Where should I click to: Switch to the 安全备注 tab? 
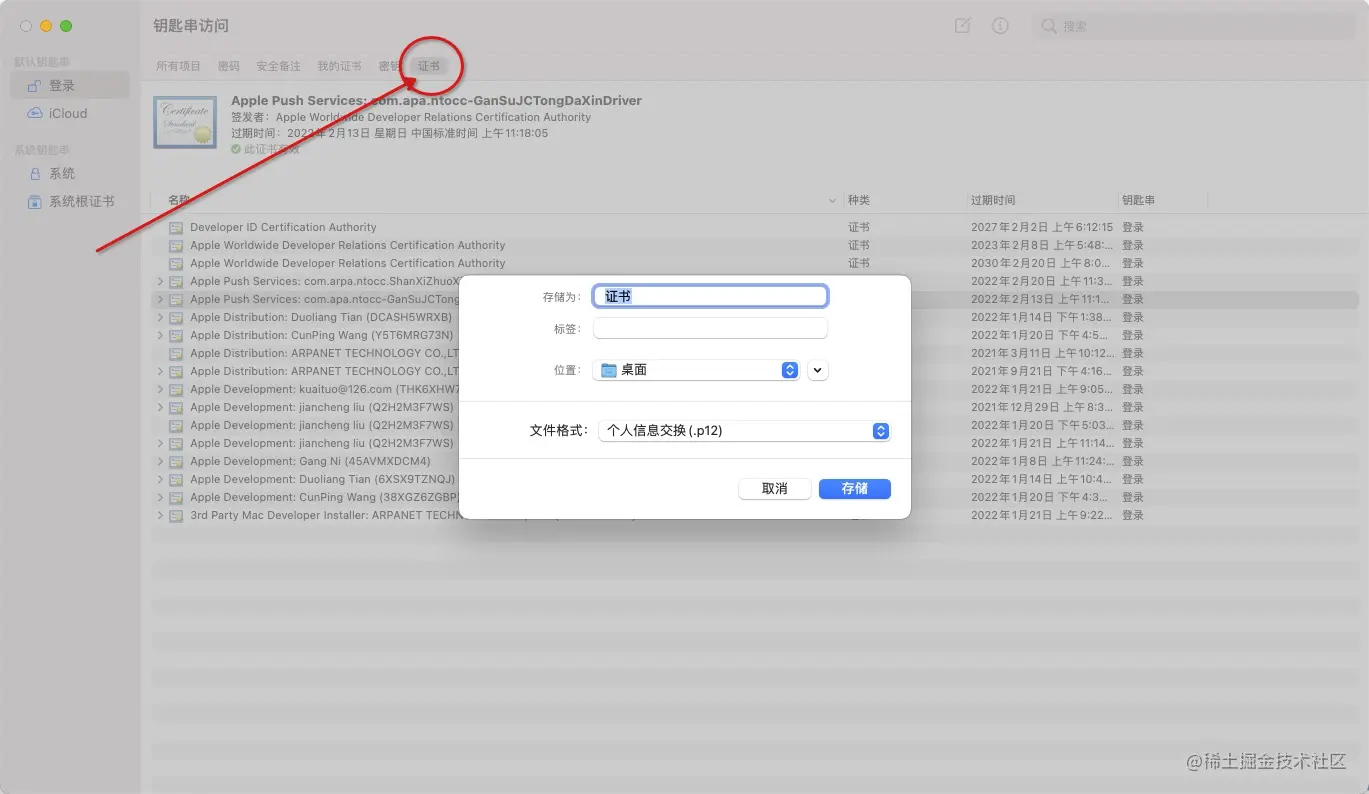pyautogui.click(x=278, y=66)
